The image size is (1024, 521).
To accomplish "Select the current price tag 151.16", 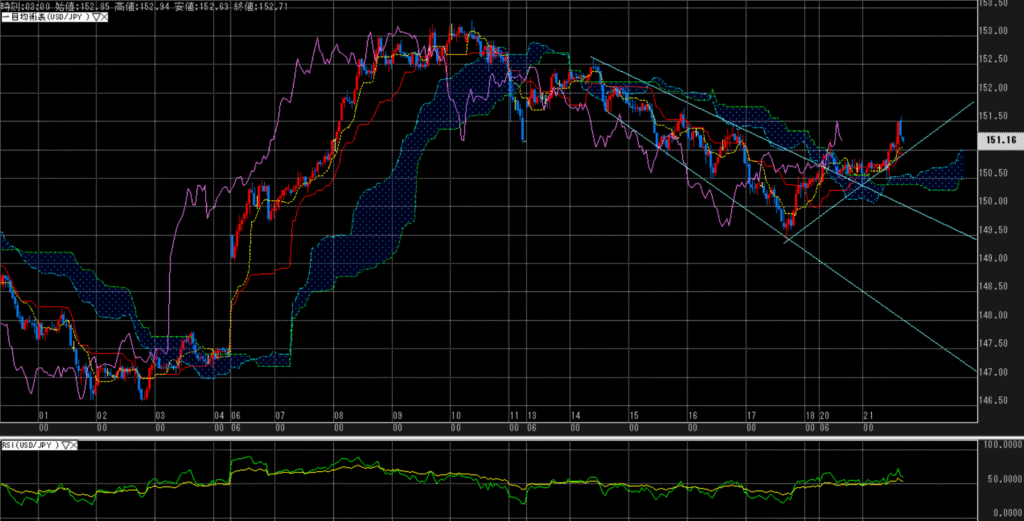I will (999, 142).
